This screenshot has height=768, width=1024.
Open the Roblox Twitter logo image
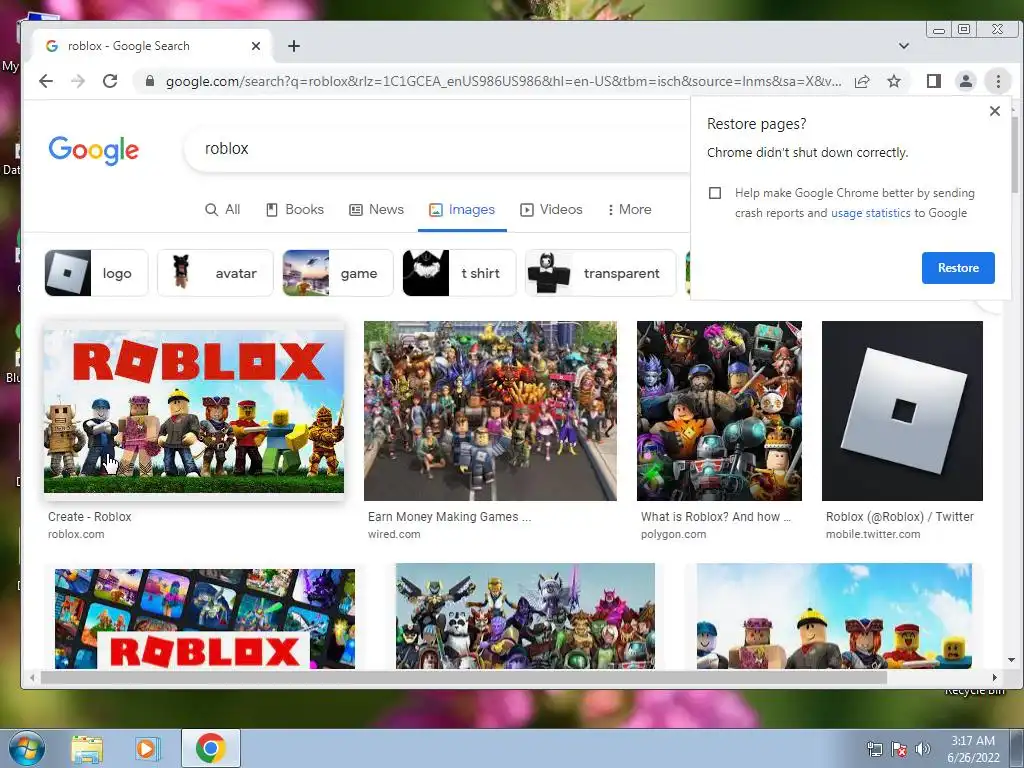pos(902,411)
